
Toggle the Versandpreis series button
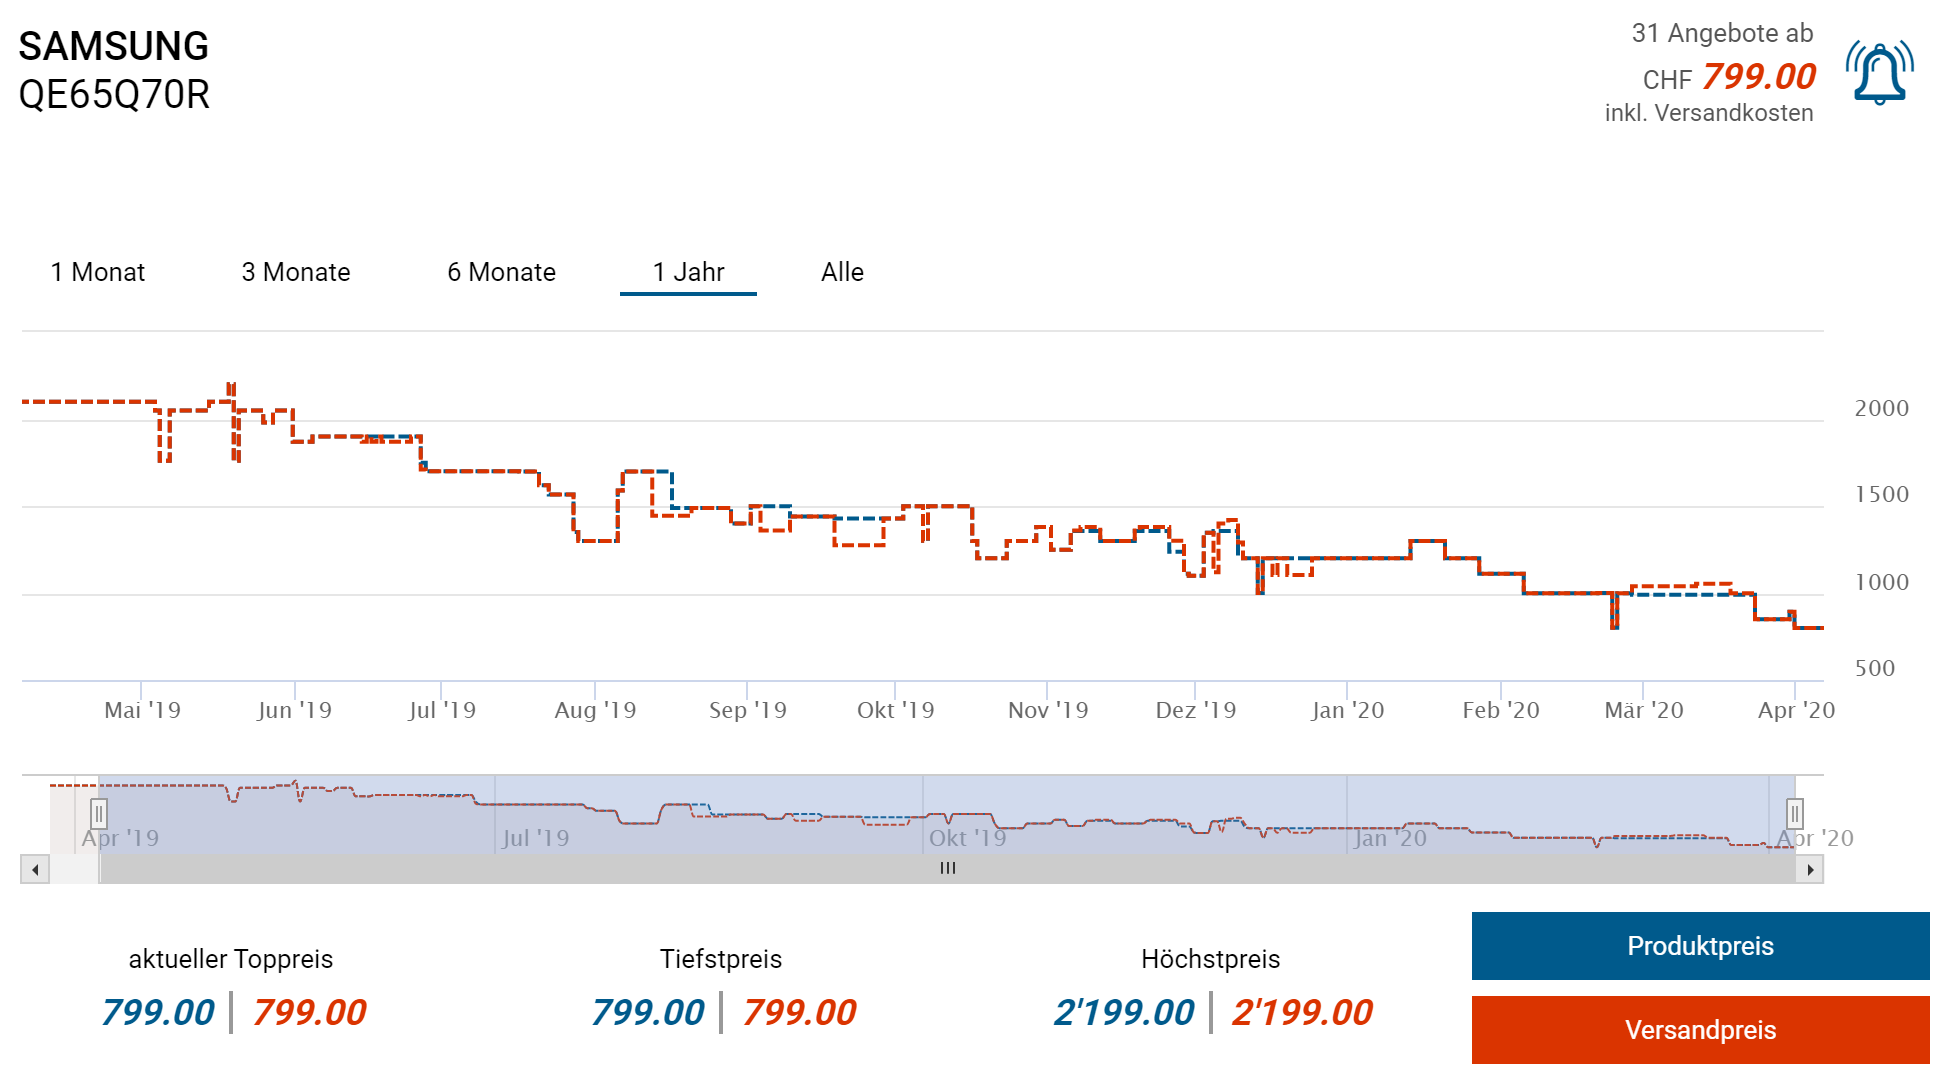point(1700,1030)
